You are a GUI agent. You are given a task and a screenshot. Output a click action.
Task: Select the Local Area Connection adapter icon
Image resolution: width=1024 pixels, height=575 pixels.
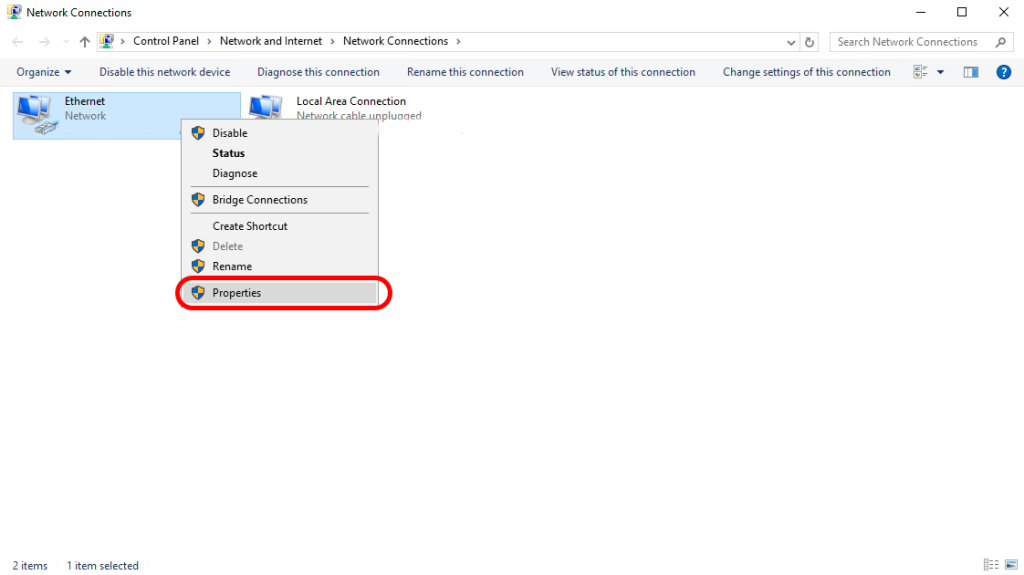[x=266, y=108]
